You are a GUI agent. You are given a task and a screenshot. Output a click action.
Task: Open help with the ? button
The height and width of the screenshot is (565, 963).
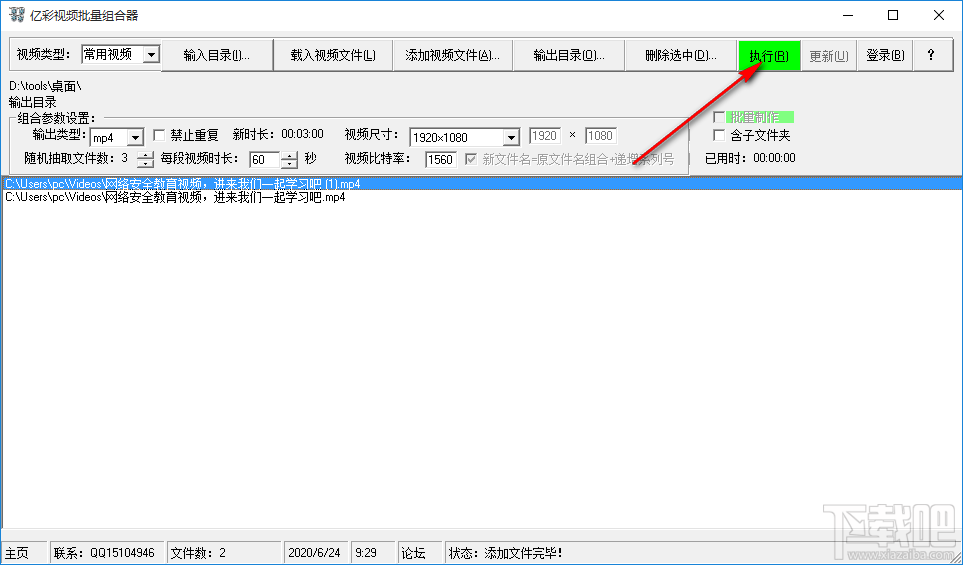pyautogui.click(x=932, y=55)
